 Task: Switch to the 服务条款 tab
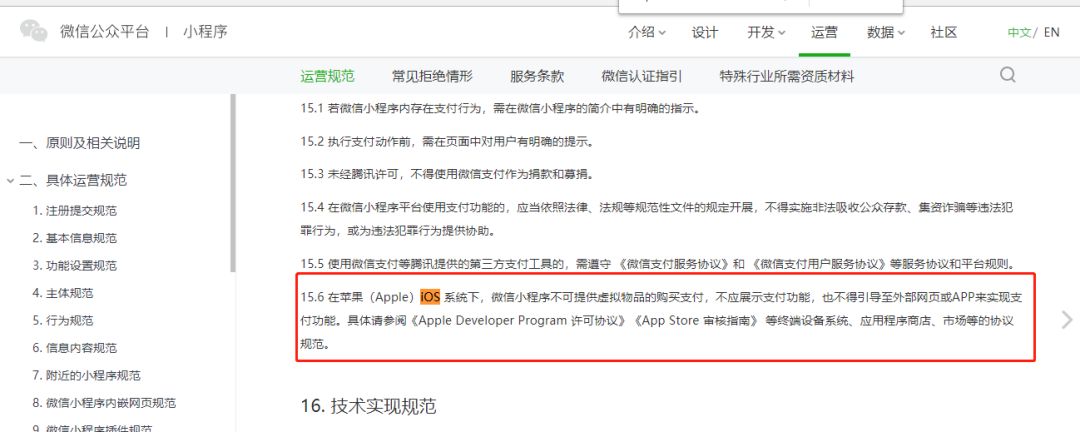[537, 76]
